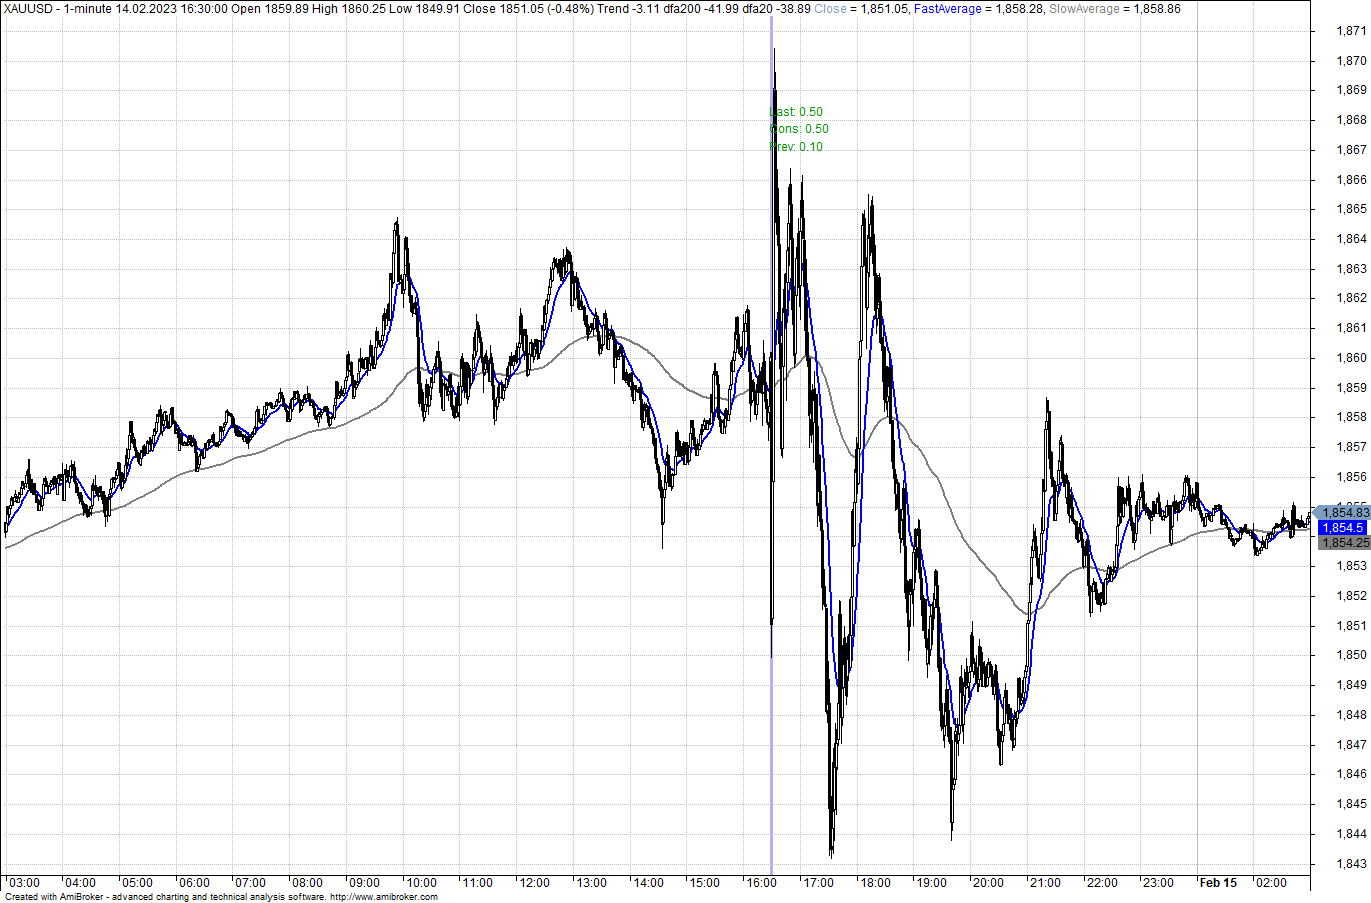Image resolution: width=1371 pixels, height=903 pixels.
Task: Click the blue 1,854.5 FastAverage price tag
Action: pos(1343,528)
